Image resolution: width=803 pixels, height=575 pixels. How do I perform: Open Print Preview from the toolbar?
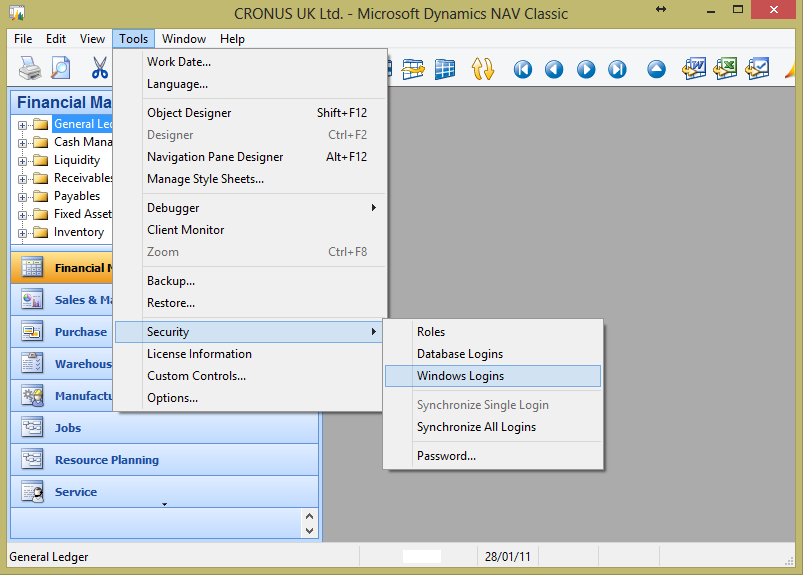tap(60, 68)
